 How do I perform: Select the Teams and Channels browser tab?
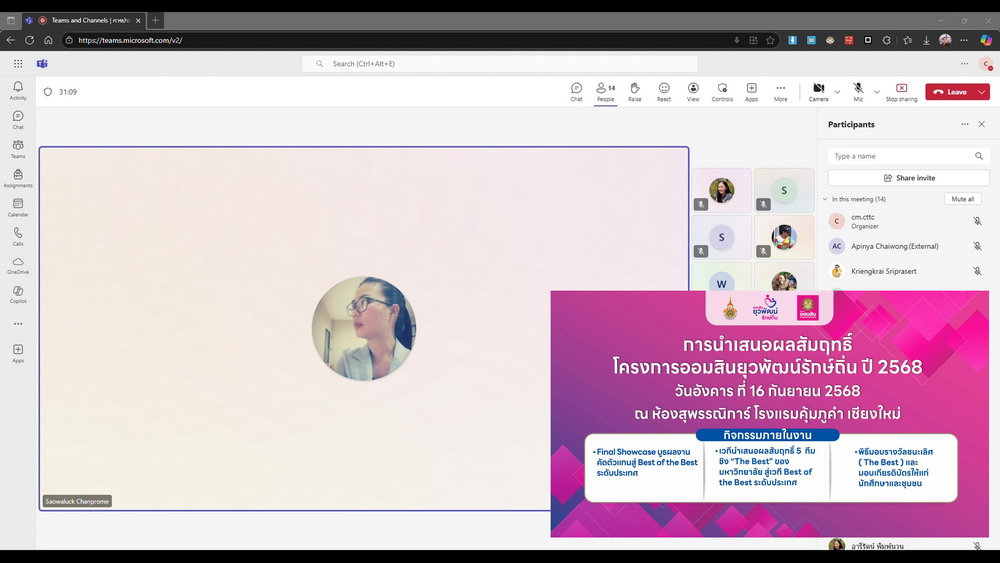tap(83, 20)
